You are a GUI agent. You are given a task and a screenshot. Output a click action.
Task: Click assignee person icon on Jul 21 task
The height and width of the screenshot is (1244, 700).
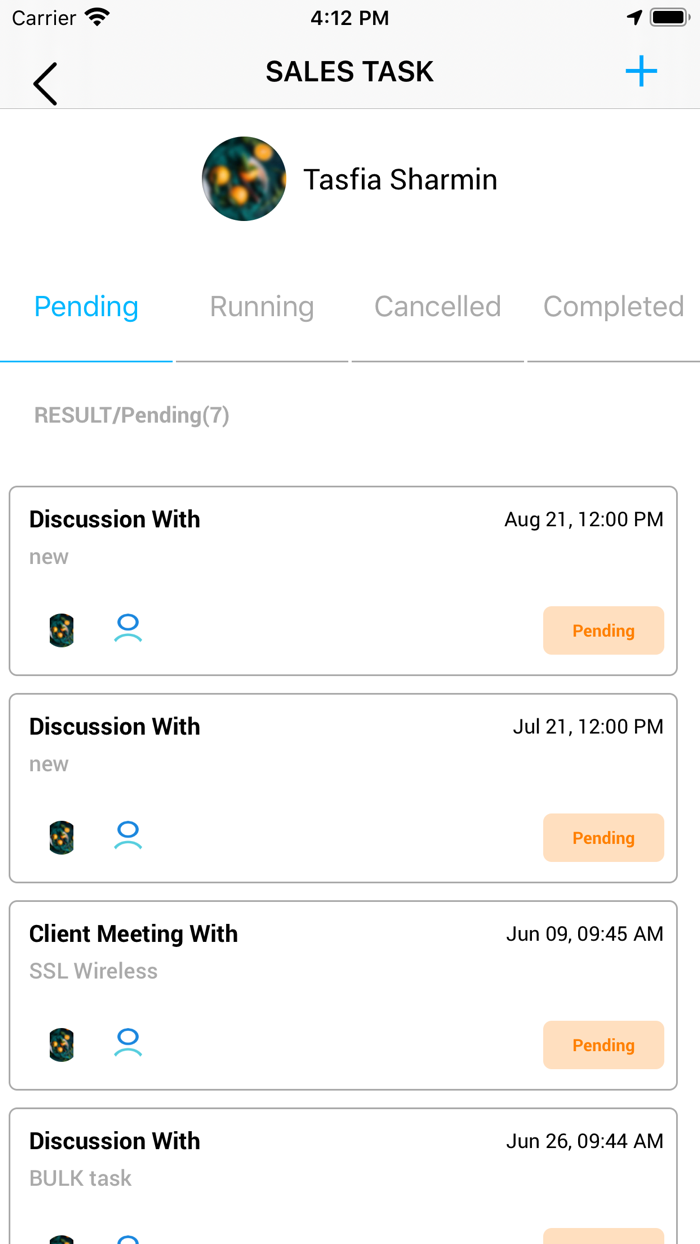(x=128, y=836)
